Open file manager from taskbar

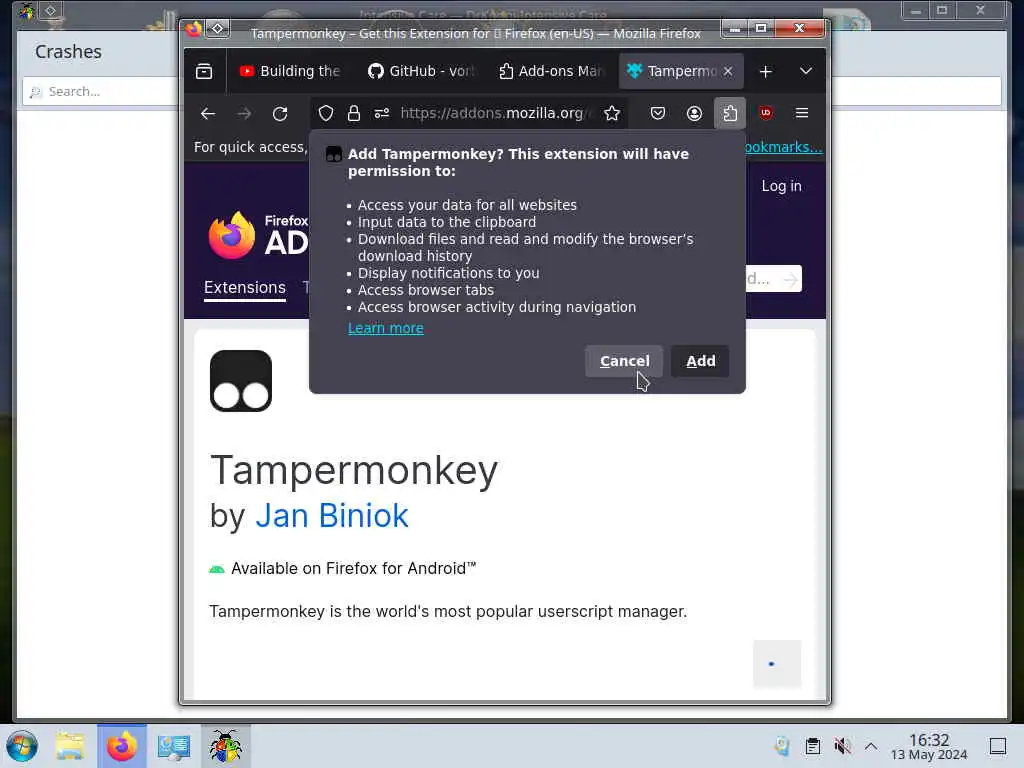tap(70, 746)
